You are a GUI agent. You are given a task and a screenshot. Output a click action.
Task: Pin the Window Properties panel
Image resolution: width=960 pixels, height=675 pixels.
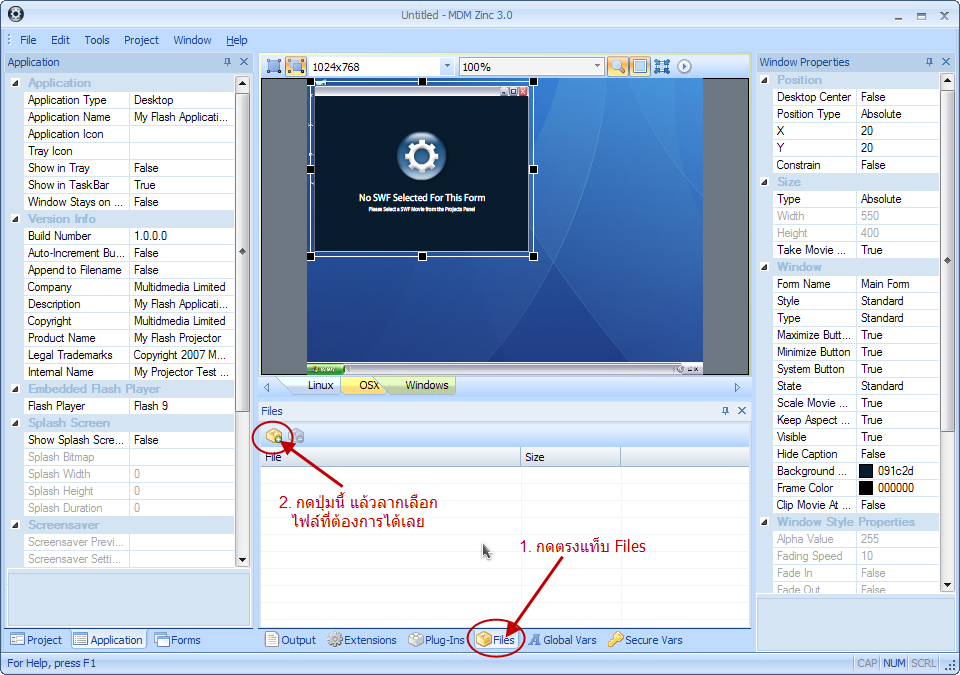click(x=929, y=62)
